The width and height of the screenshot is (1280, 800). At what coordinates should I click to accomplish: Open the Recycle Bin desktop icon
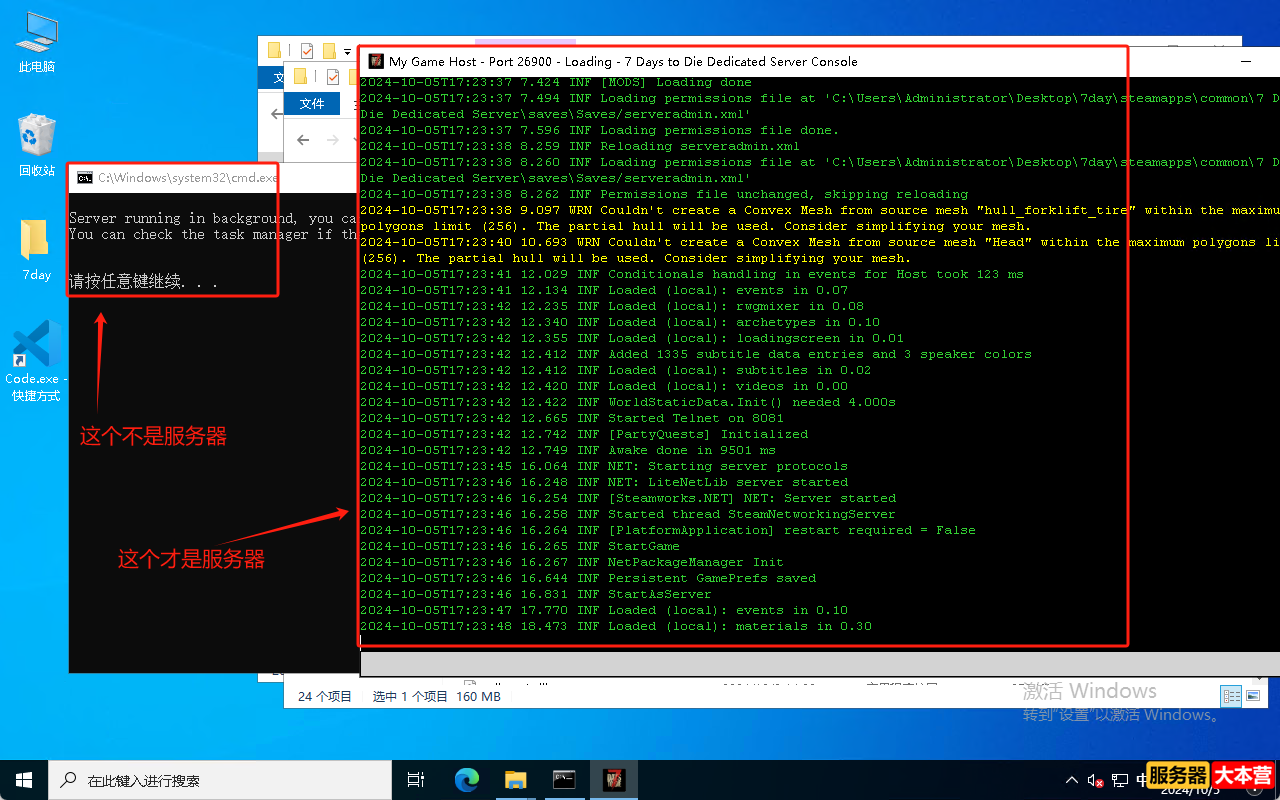click(x=37, y=145)
